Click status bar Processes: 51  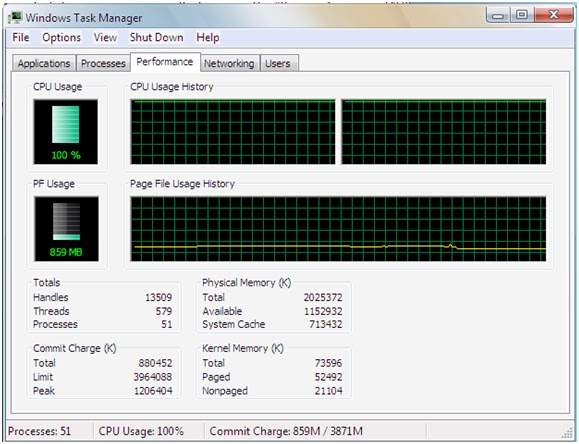39,431
